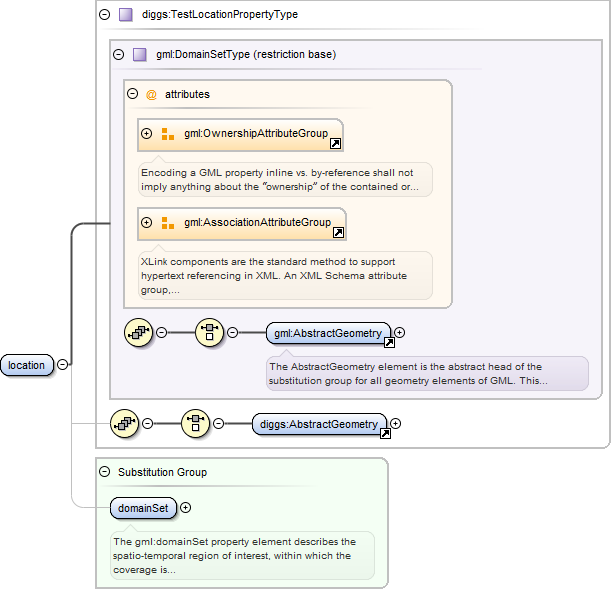612x590 pixels.
Task: Expand the diggs:AbstractGeometry plus toggle
Action: pyautogui.click(x=395, y=424)
